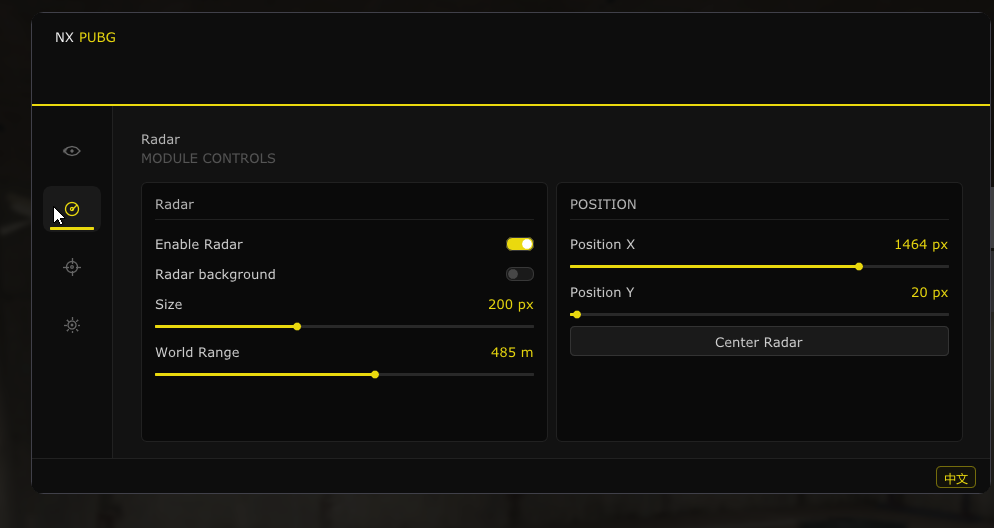Select the highlighted radar gauge sidebar icon
This screenshot has width=994, height=528.
coord(72,209)
